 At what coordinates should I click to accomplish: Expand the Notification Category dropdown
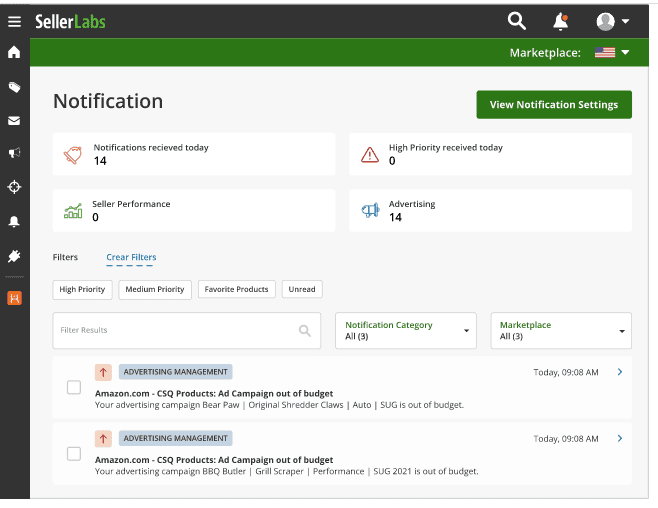(x=407, y=330)
